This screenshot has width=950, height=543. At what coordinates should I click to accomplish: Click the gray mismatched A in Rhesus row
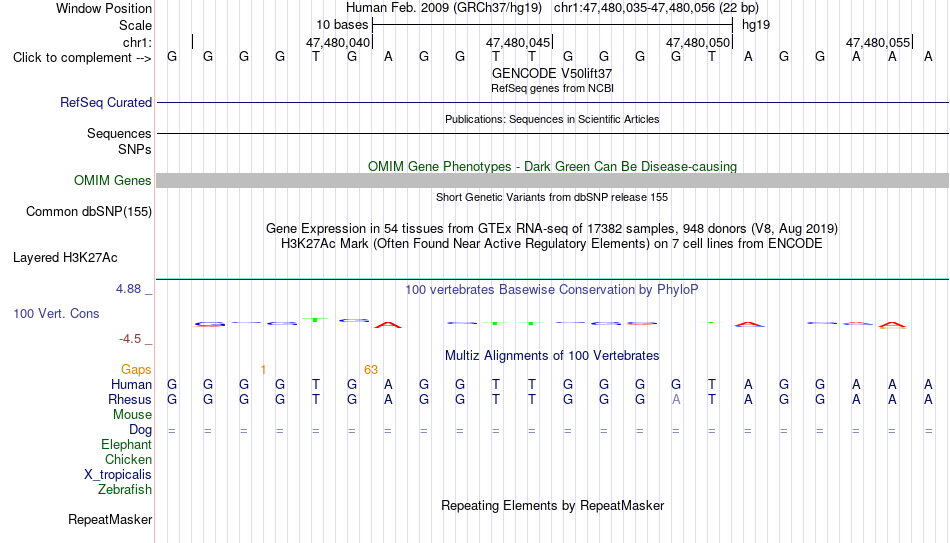676,400
